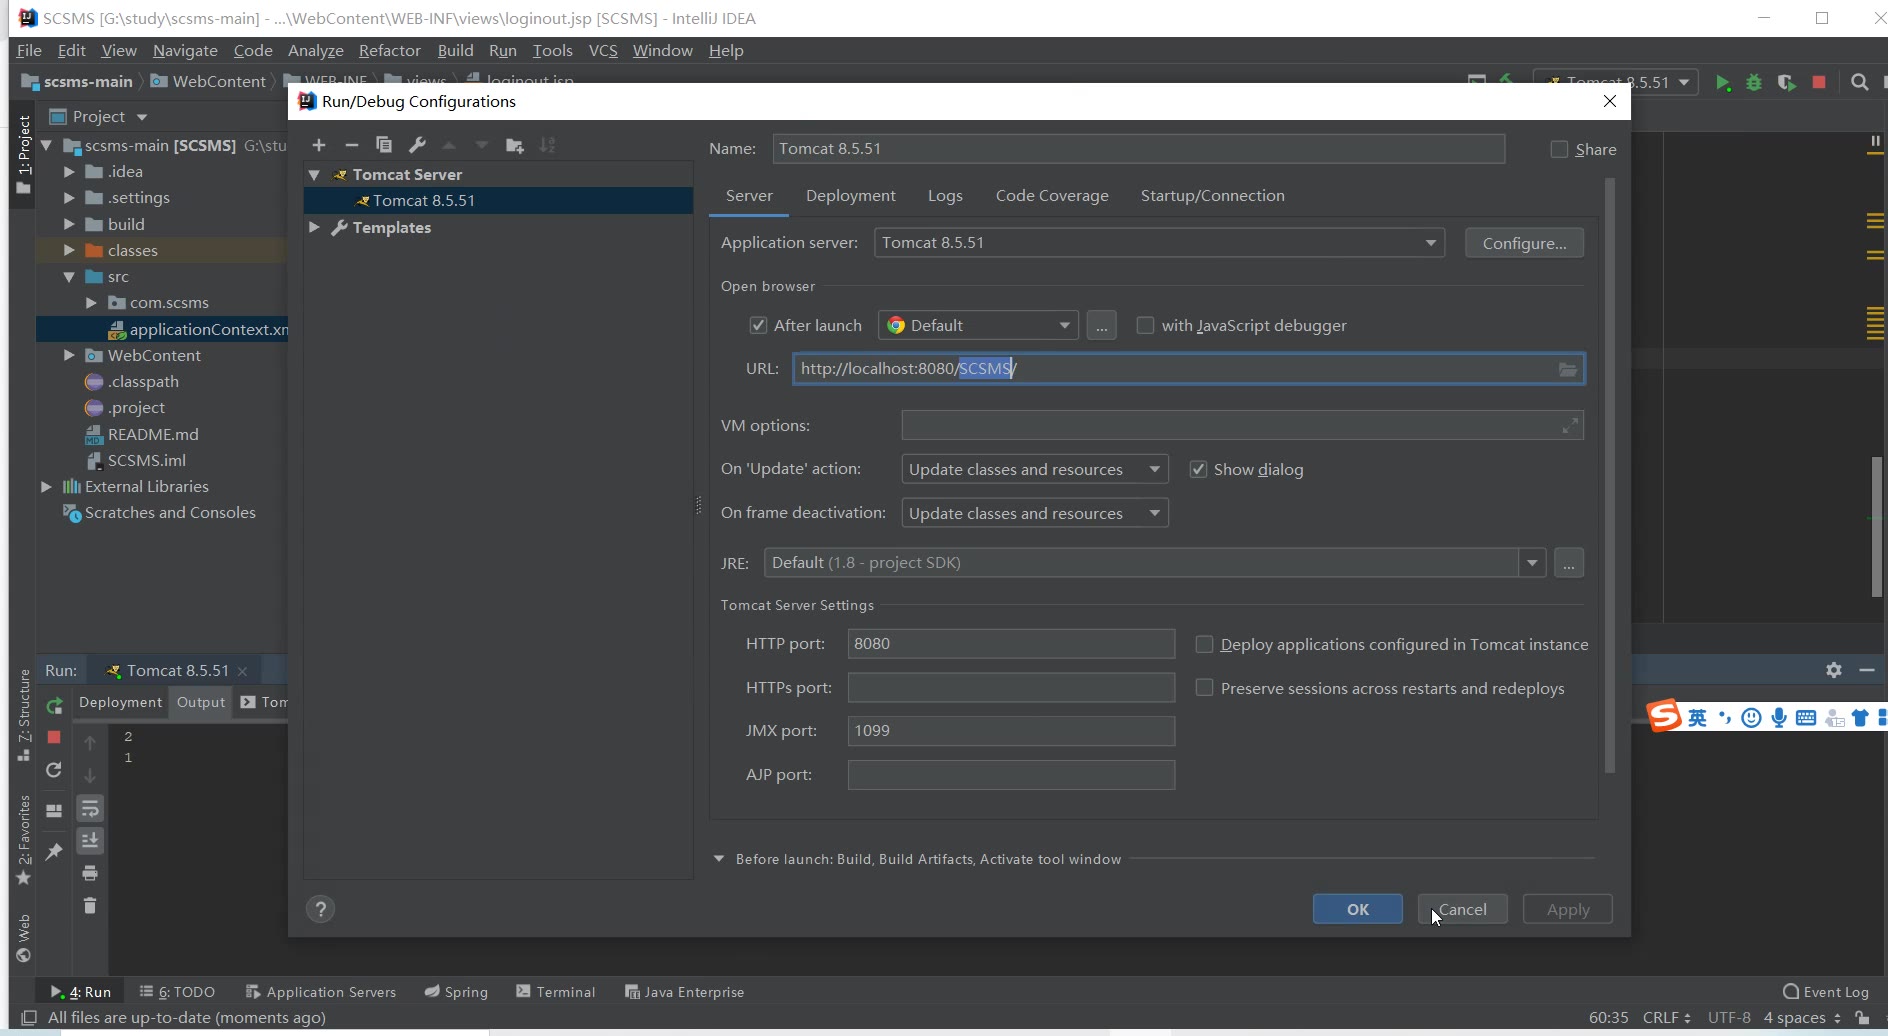Rerun server icon in Run panel
1888x1036 pixels.
pos(54,705)
